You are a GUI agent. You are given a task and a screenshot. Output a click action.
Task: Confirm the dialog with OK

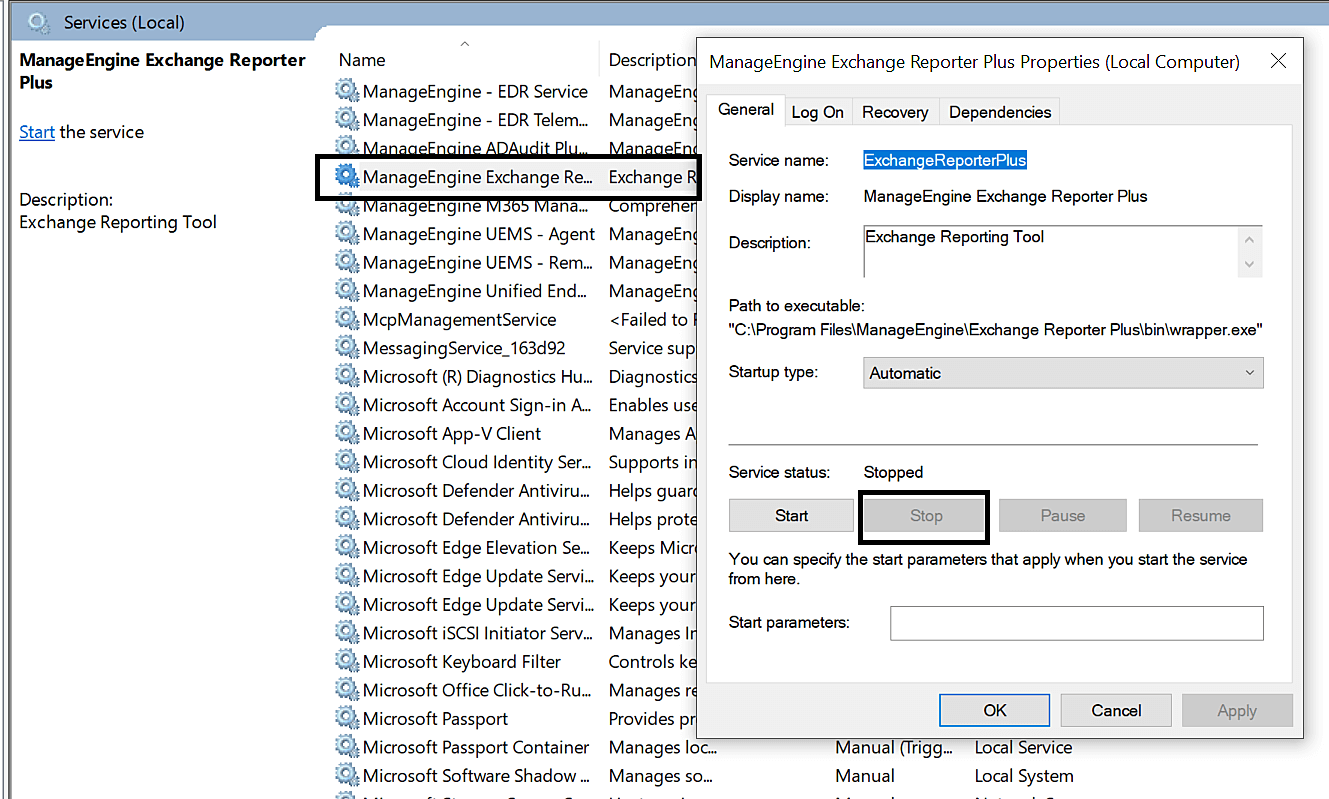[995, 710]
